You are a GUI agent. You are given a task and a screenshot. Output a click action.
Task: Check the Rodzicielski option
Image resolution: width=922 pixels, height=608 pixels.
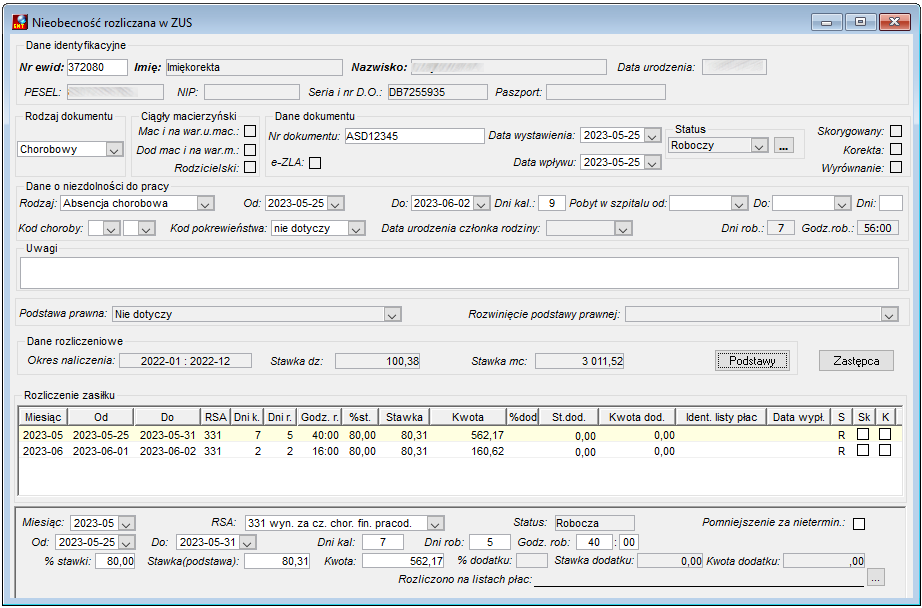pos(250,168)
